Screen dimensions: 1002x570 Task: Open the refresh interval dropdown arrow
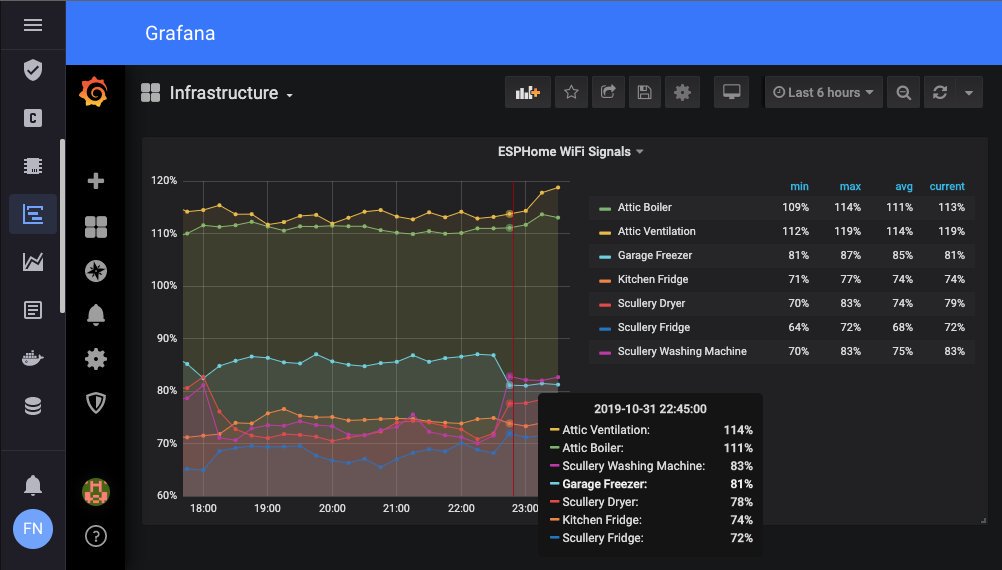coord(969,93)
